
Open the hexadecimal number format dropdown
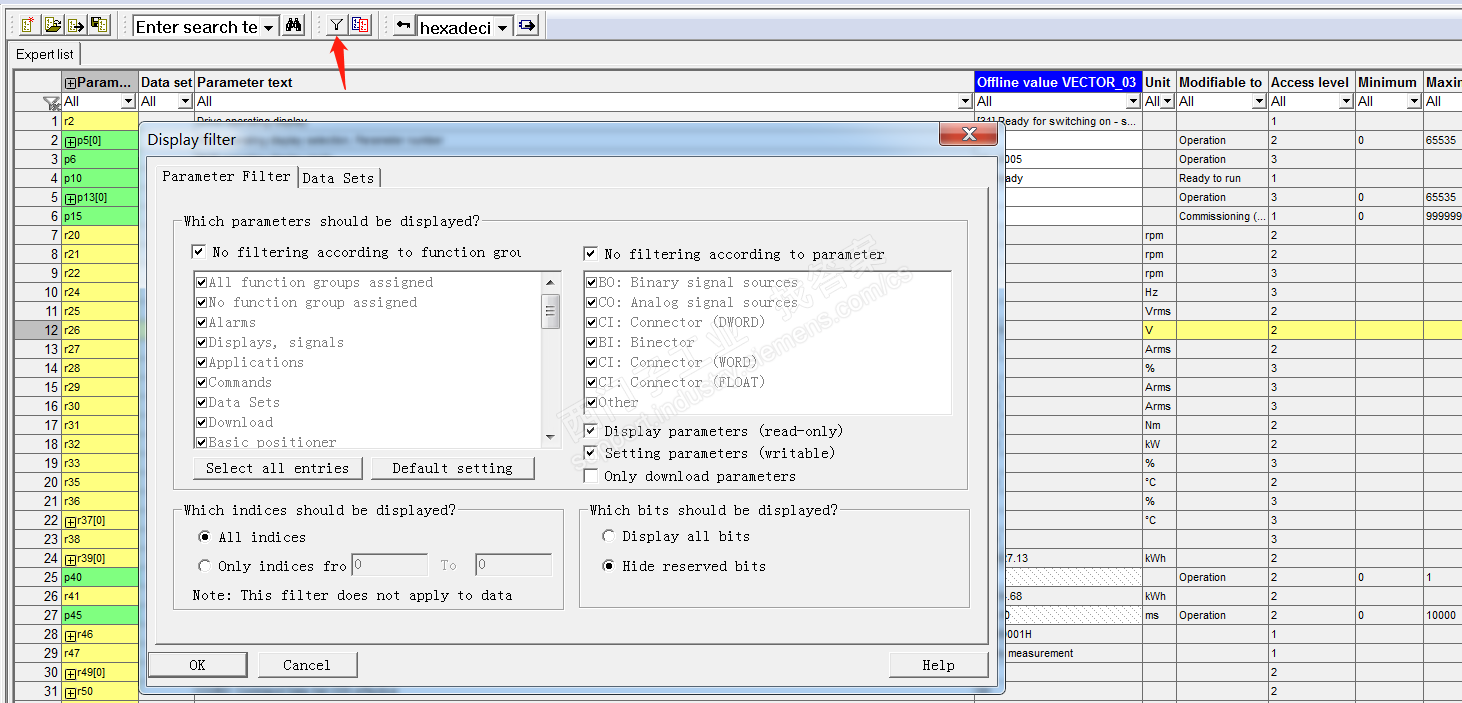point(503,27)
